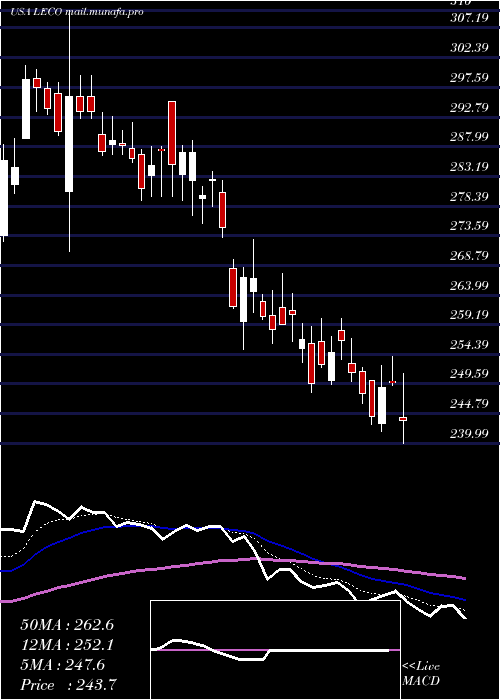Viewport: 500px width, 700px height.
Task: Click the 283.19 price axis label
Action: click(x=469, y=167)
